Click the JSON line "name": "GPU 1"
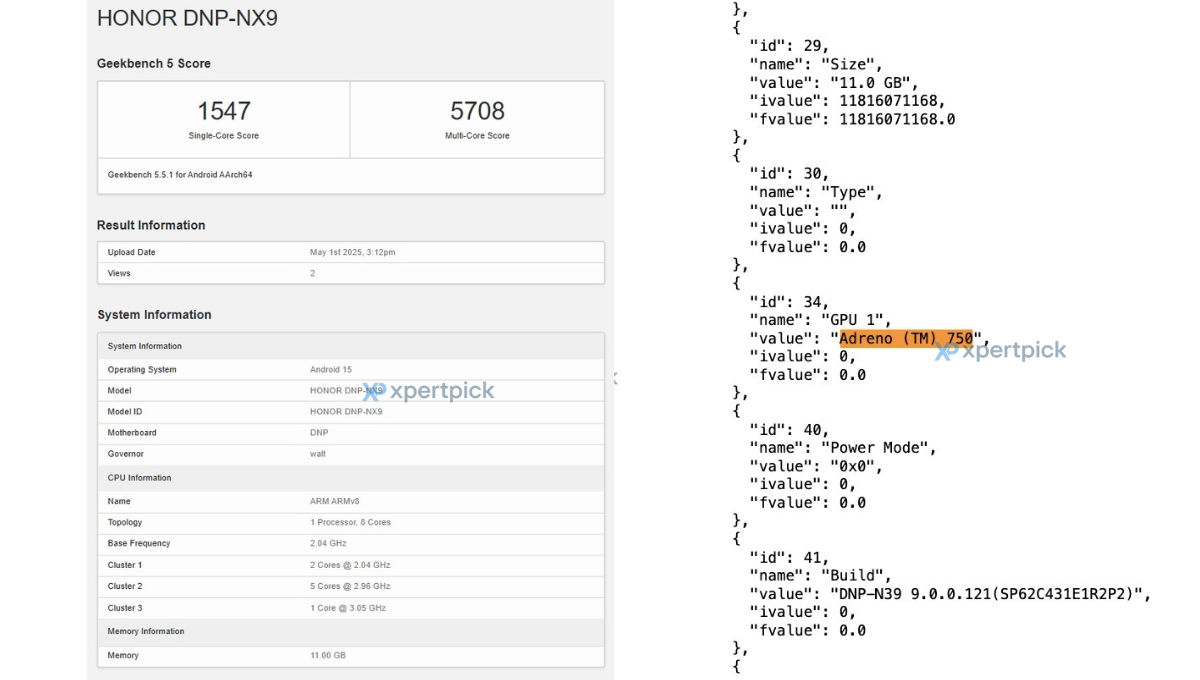This screenshot has height=680, width=1200. [x=821, y=320]
